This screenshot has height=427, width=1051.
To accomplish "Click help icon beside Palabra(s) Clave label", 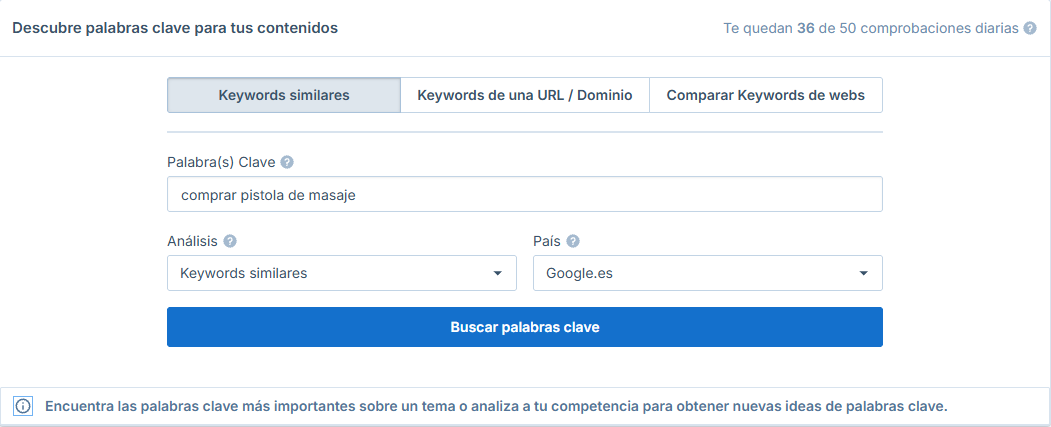I will [287, 162].
